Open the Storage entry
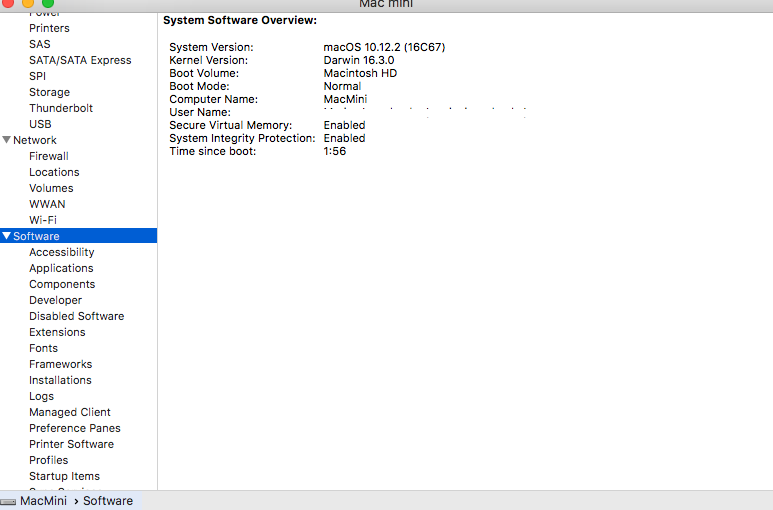The width and height of the screenshot is (773, 510). coord(49,92)
